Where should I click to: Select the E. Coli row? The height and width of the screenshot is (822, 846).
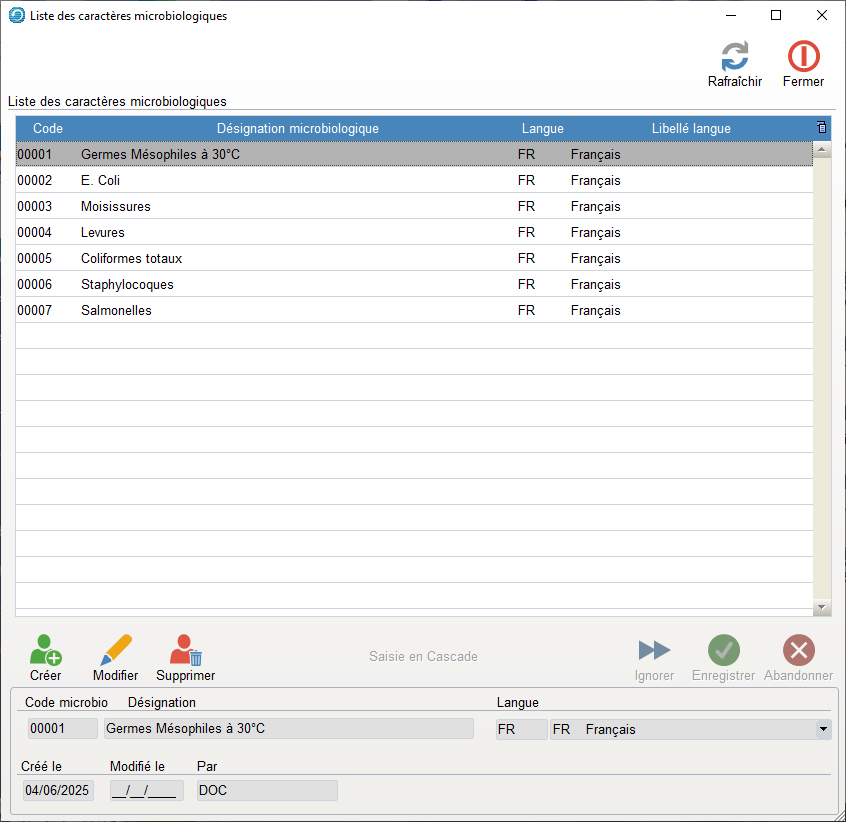point(300,181)
